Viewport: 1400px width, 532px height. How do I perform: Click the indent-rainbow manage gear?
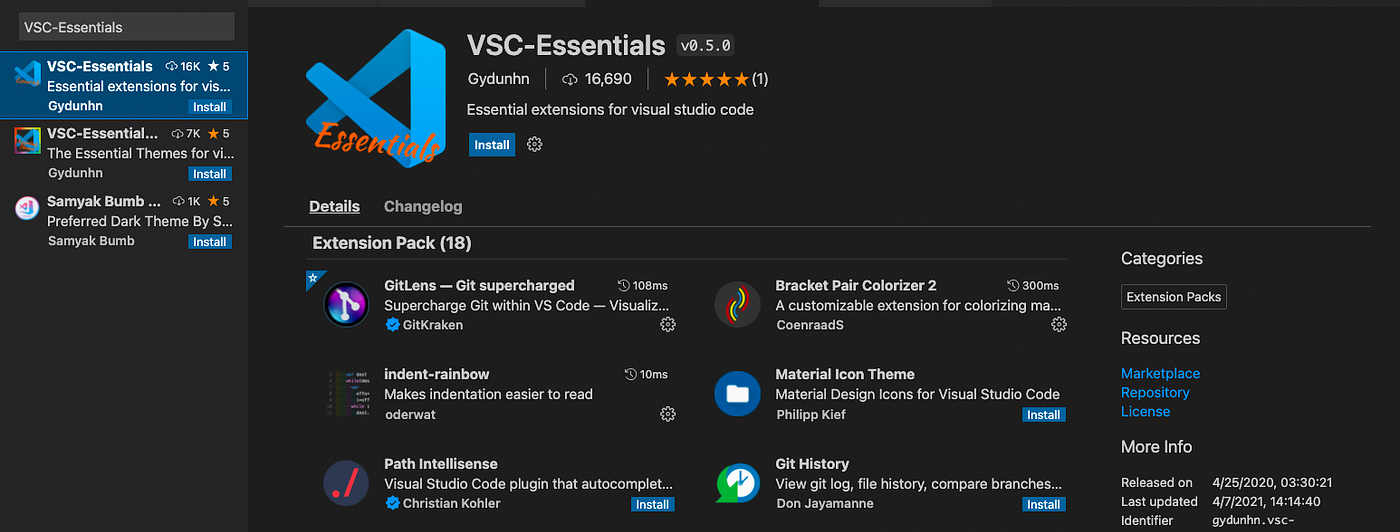click(668, 414)
